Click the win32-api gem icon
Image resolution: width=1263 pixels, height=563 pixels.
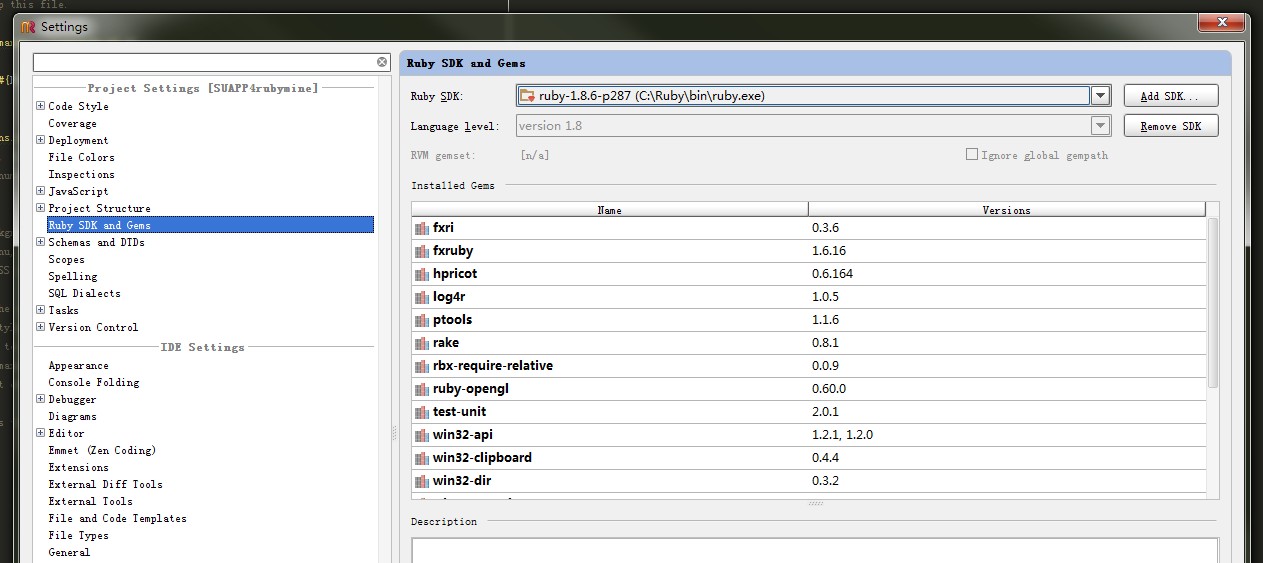(421, 435)
